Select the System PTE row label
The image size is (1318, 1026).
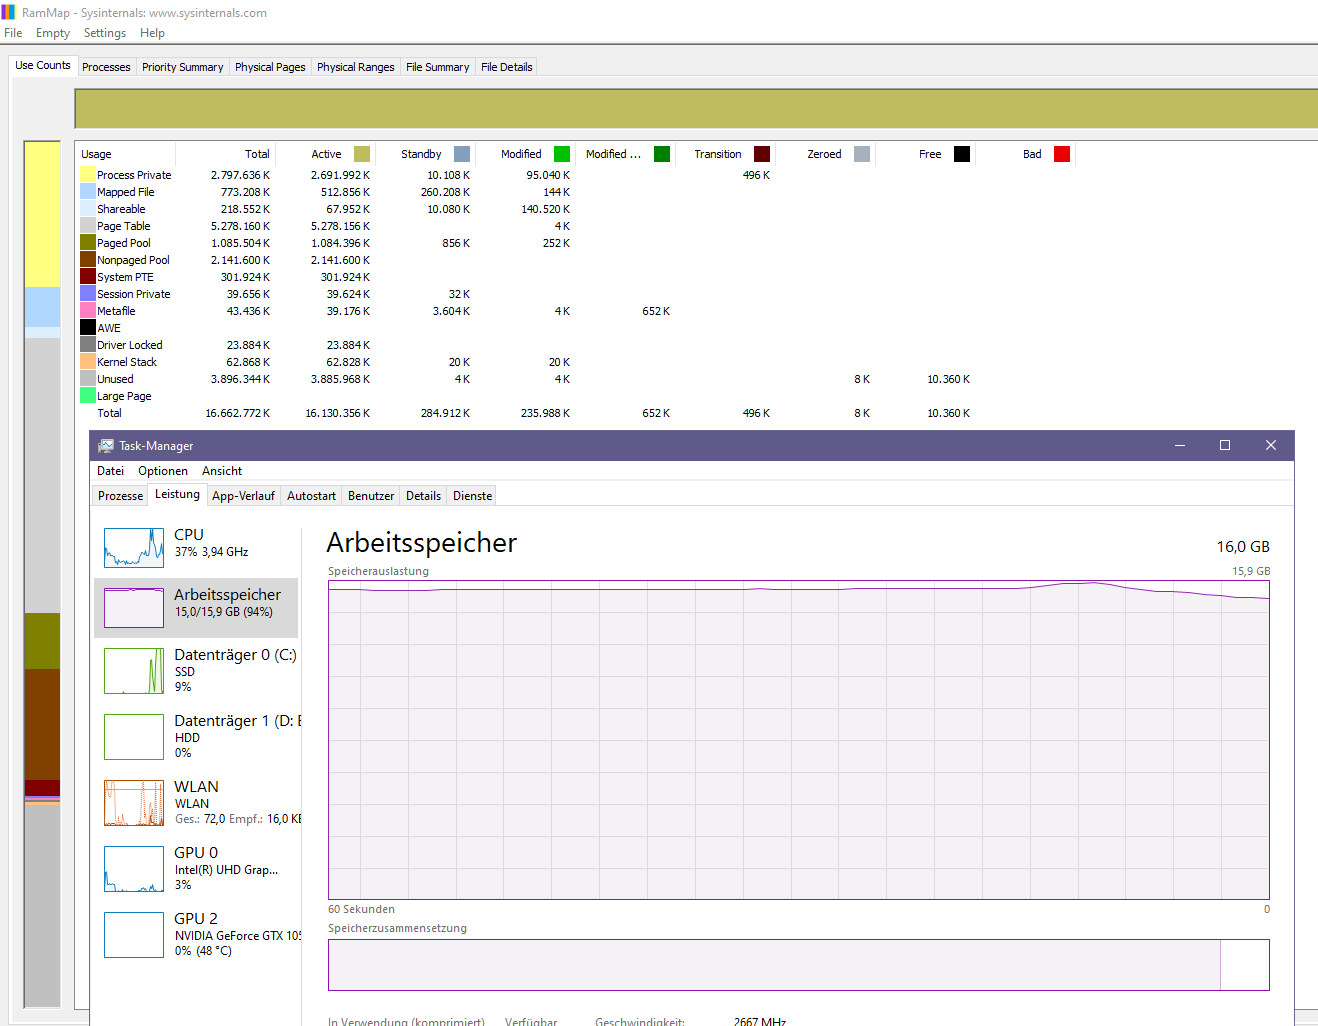coord(125,277)
